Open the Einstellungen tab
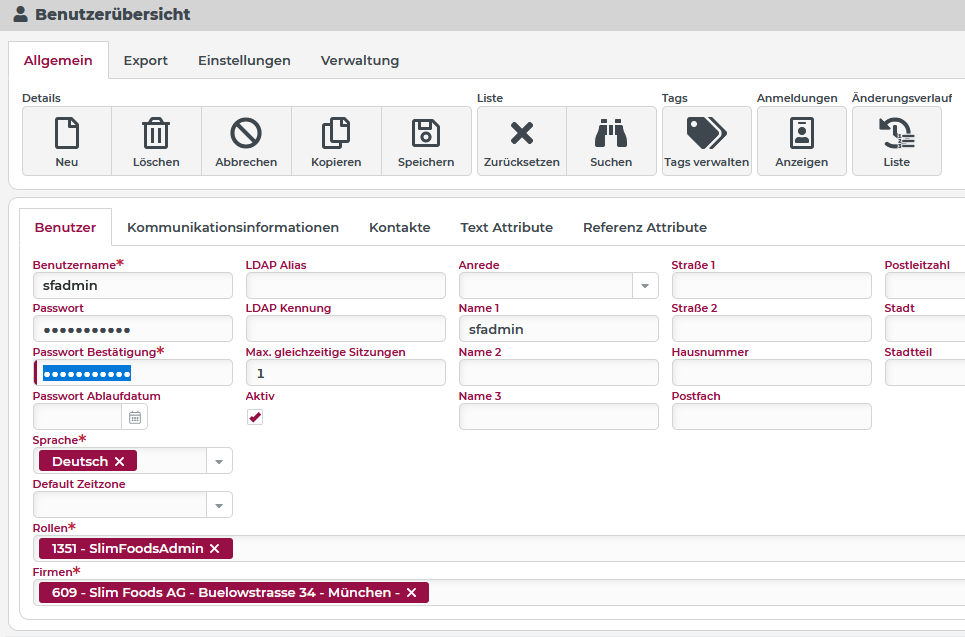This screenshot has height=637, width=965. [x=244, y=60]
